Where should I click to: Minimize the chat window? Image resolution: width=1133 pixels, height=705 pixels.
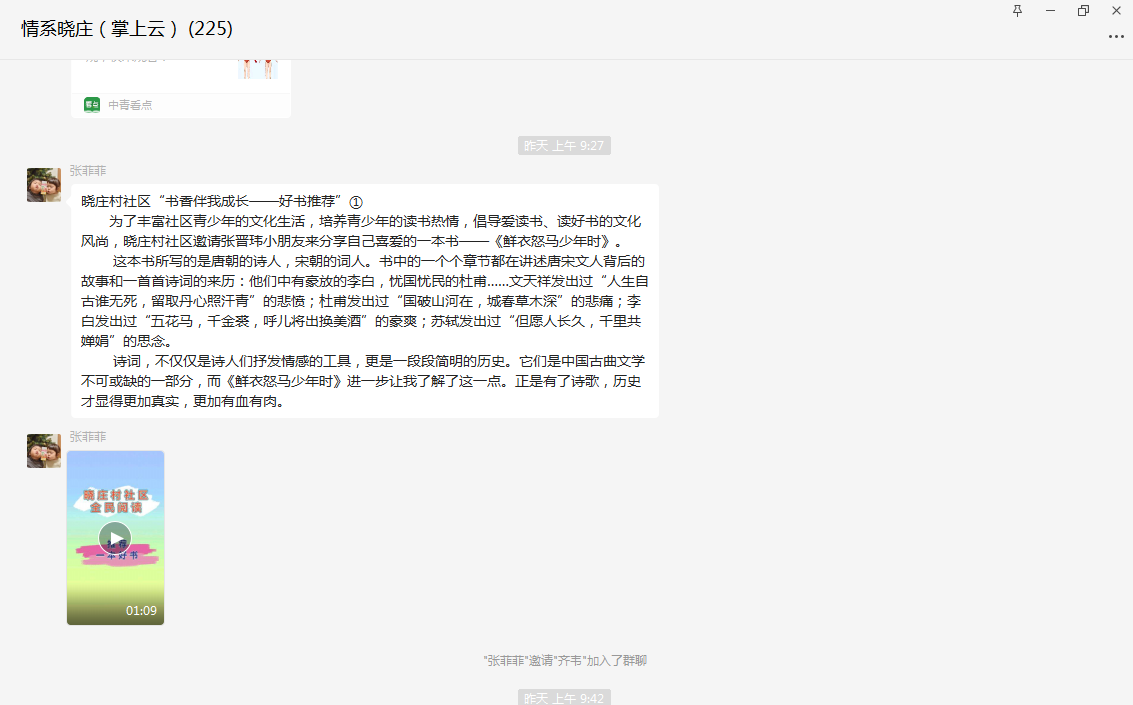1050,11
